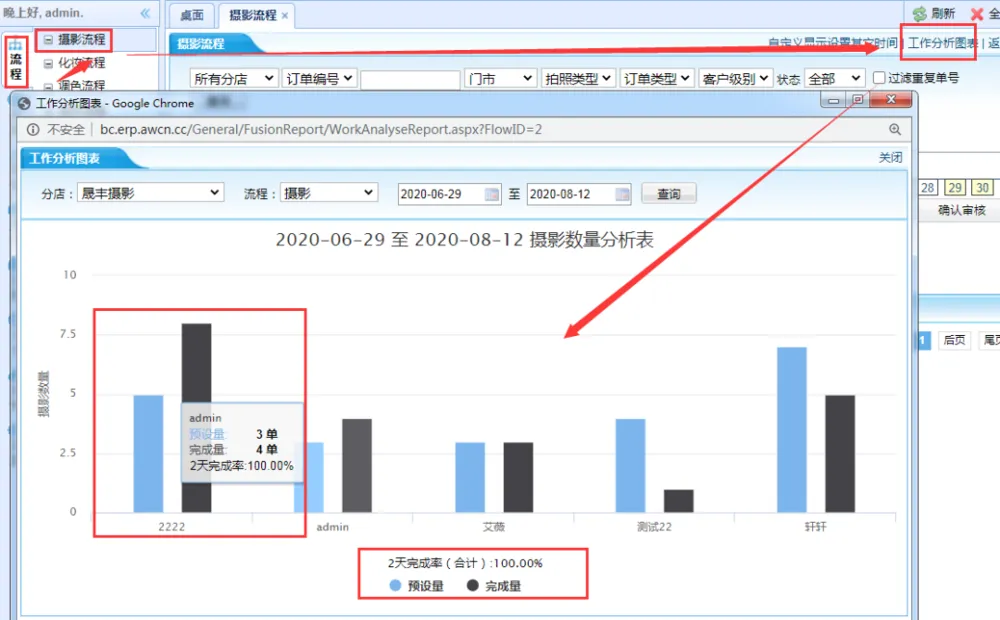Click the 刷新 refresh icon
1000x620 pixels.
pos(919,14)
